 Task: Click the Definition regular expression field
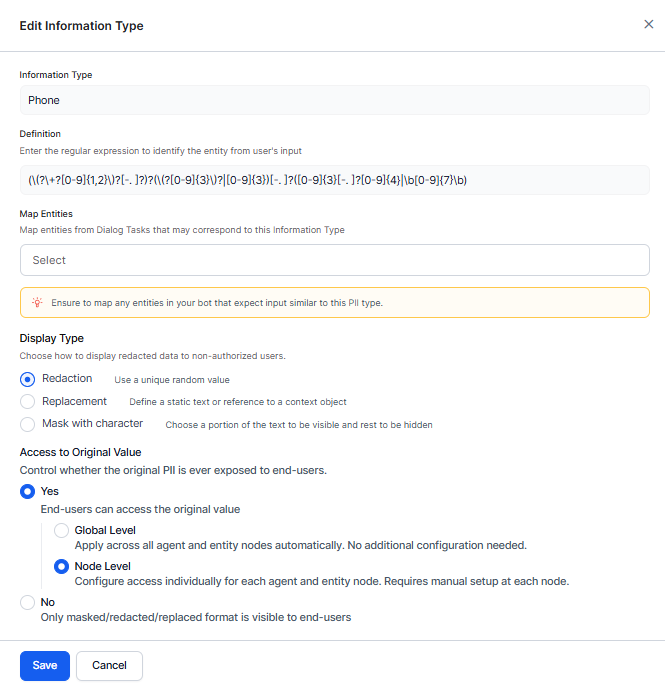pos(335,180)
